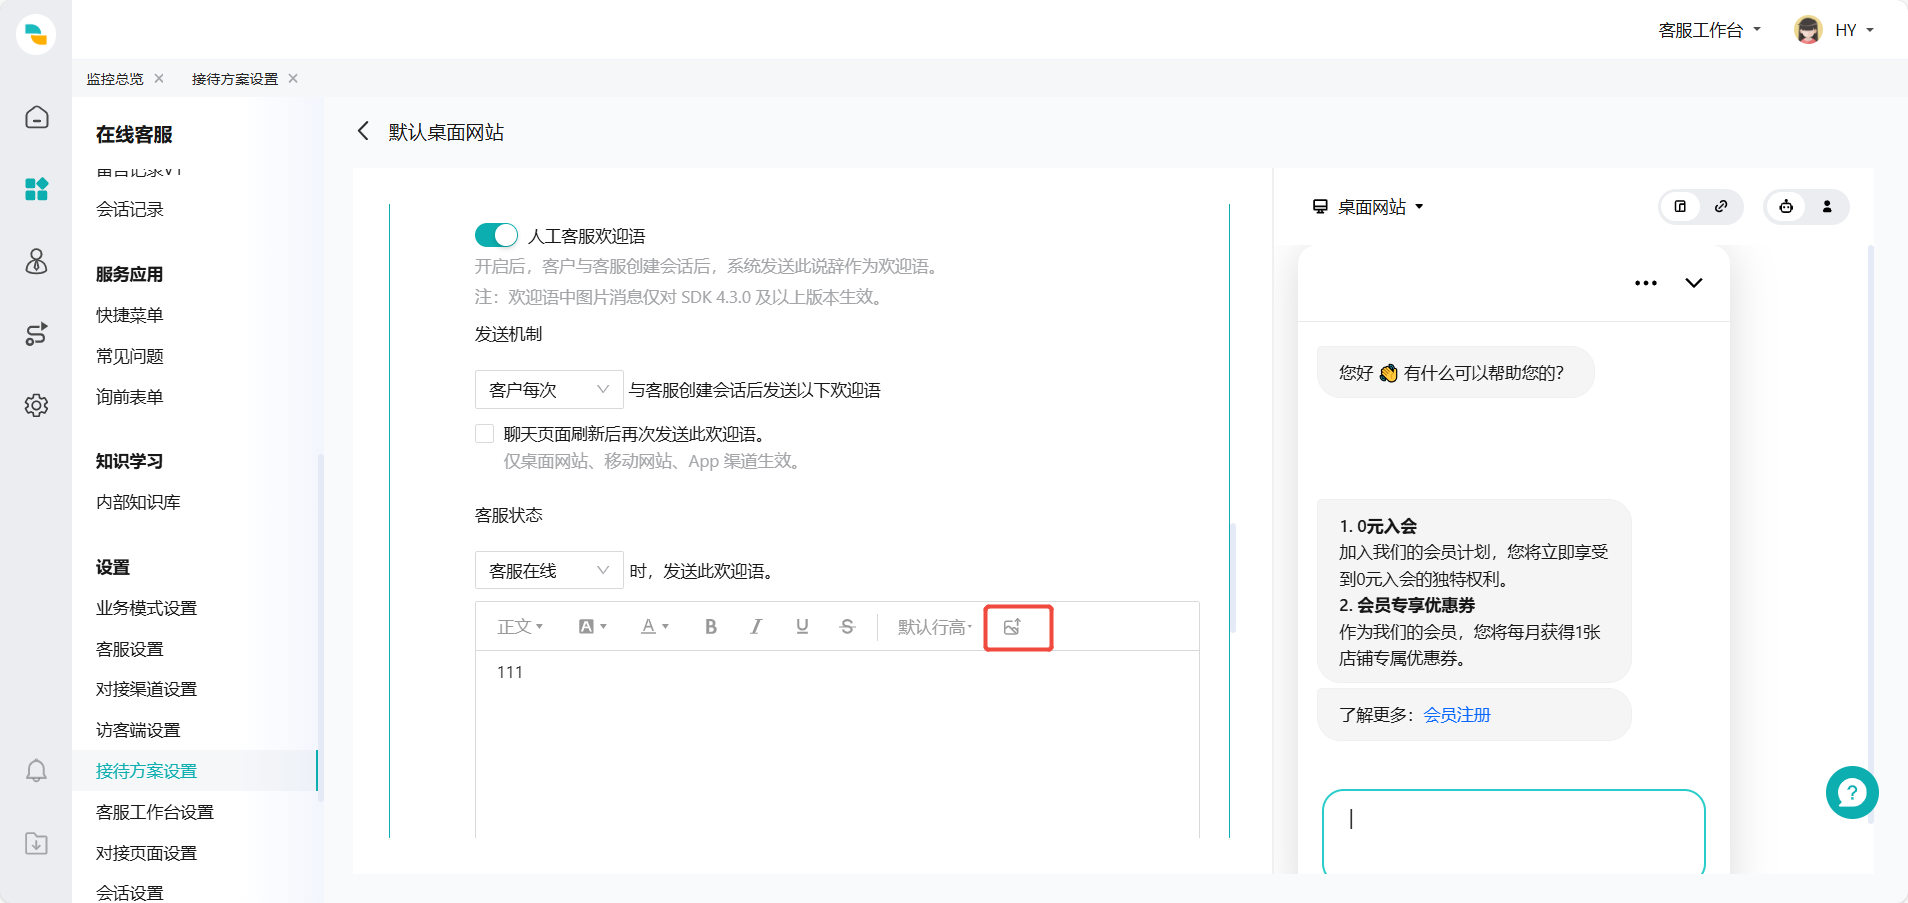Open the 客户每次 send mechanism dropdown
The width and height of the screenshot is (1908, 903).
pyautogui.click(x=548, y=389)
